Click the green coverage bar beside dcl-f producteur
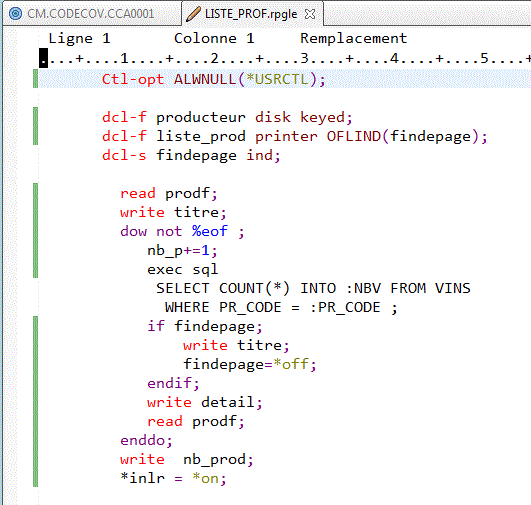This screenshot has width=531, height=505. (36, 126)
